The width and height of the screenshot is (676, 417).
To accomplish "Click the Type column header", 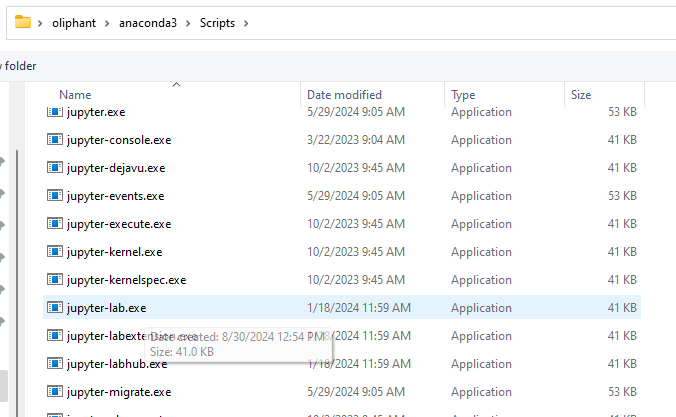I will 463,95.
